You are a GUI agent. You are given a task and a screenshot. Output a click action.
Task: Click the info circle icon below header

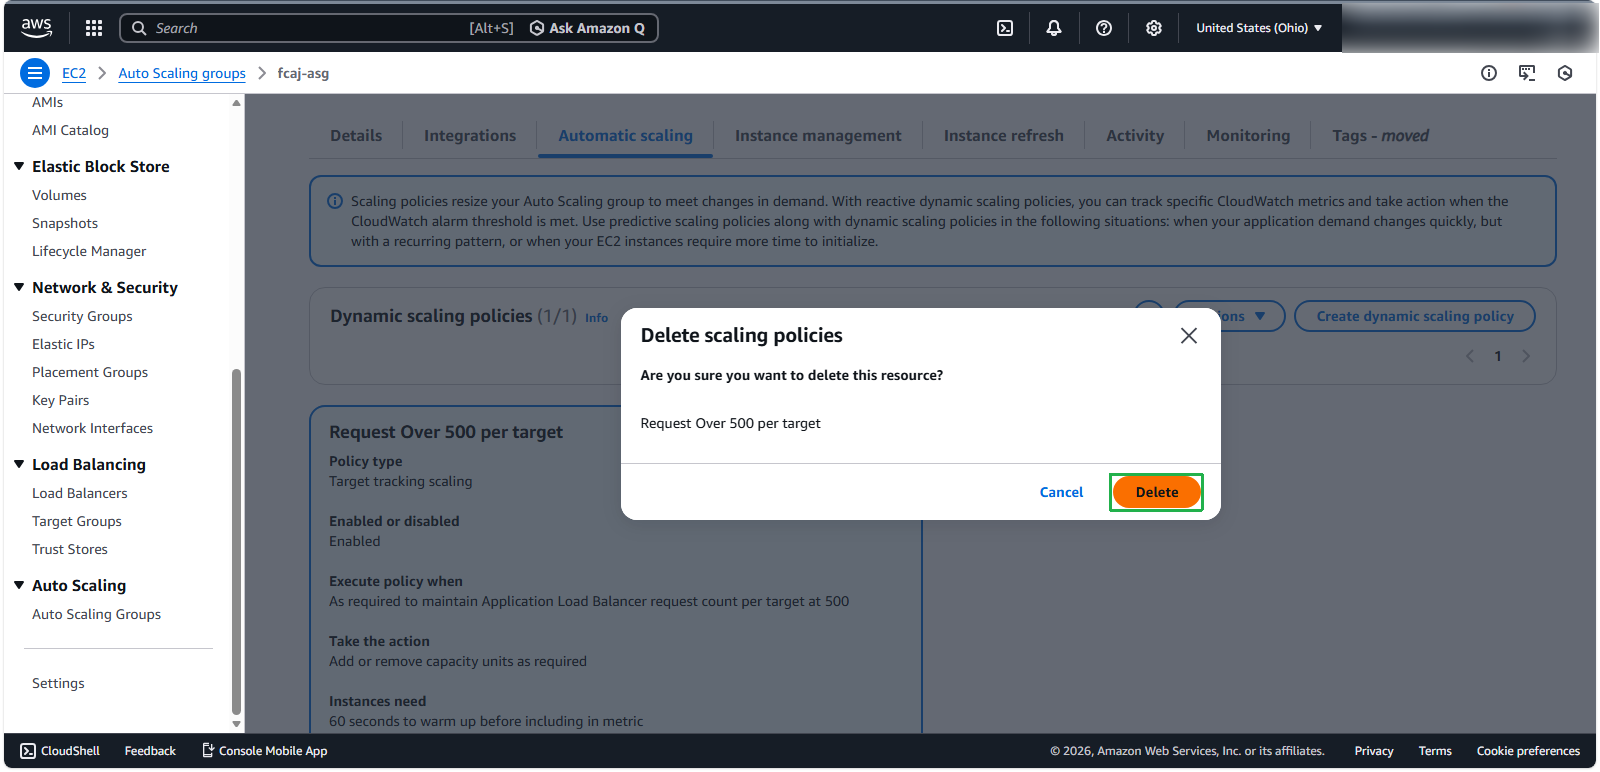pyautogui.click(x=1489, y=73)
